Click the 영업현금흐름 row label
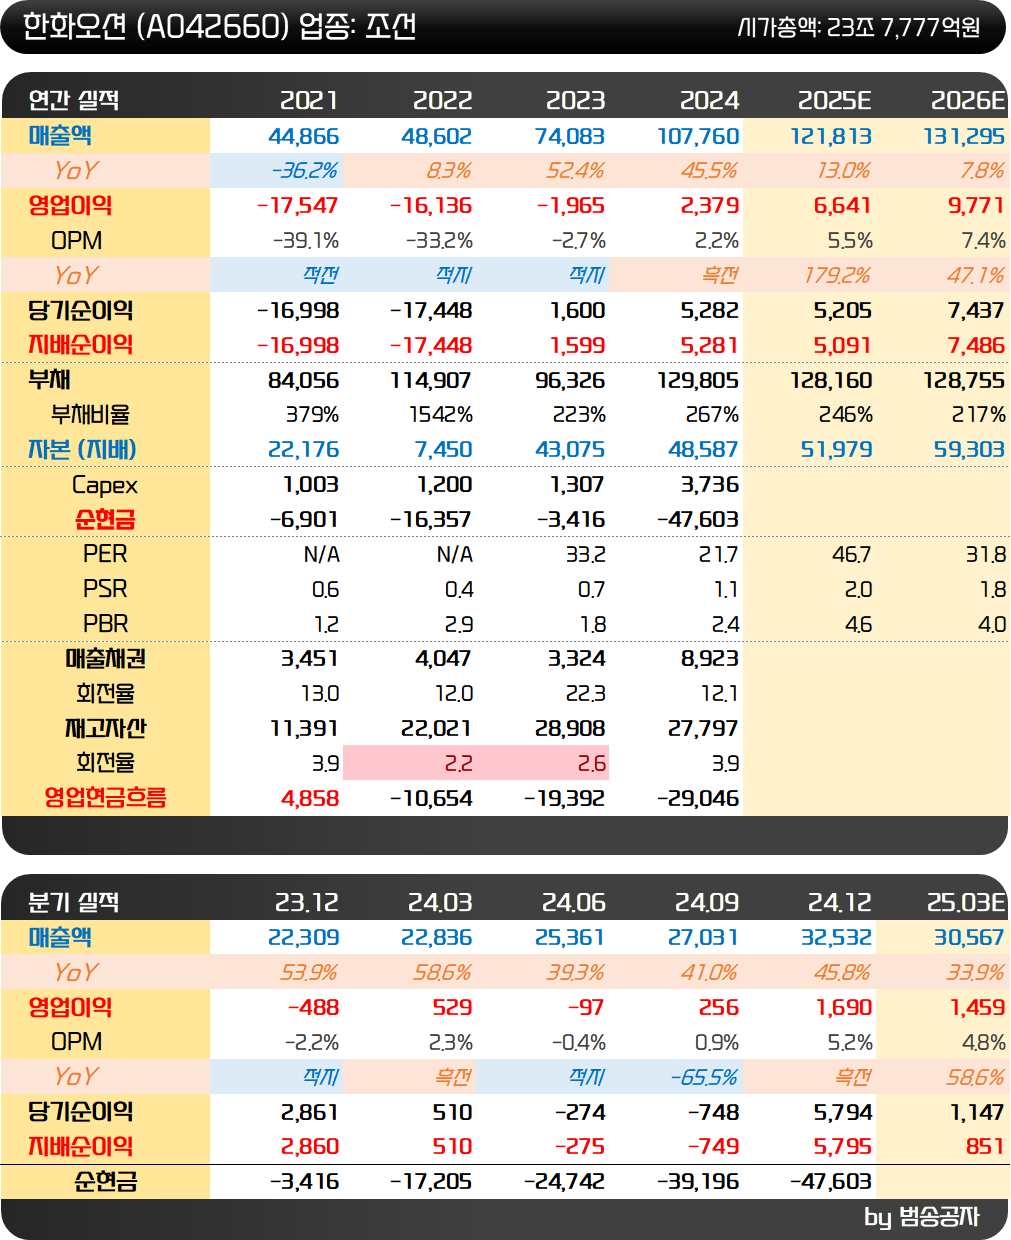The image size is (1011, 1240). 105,798
